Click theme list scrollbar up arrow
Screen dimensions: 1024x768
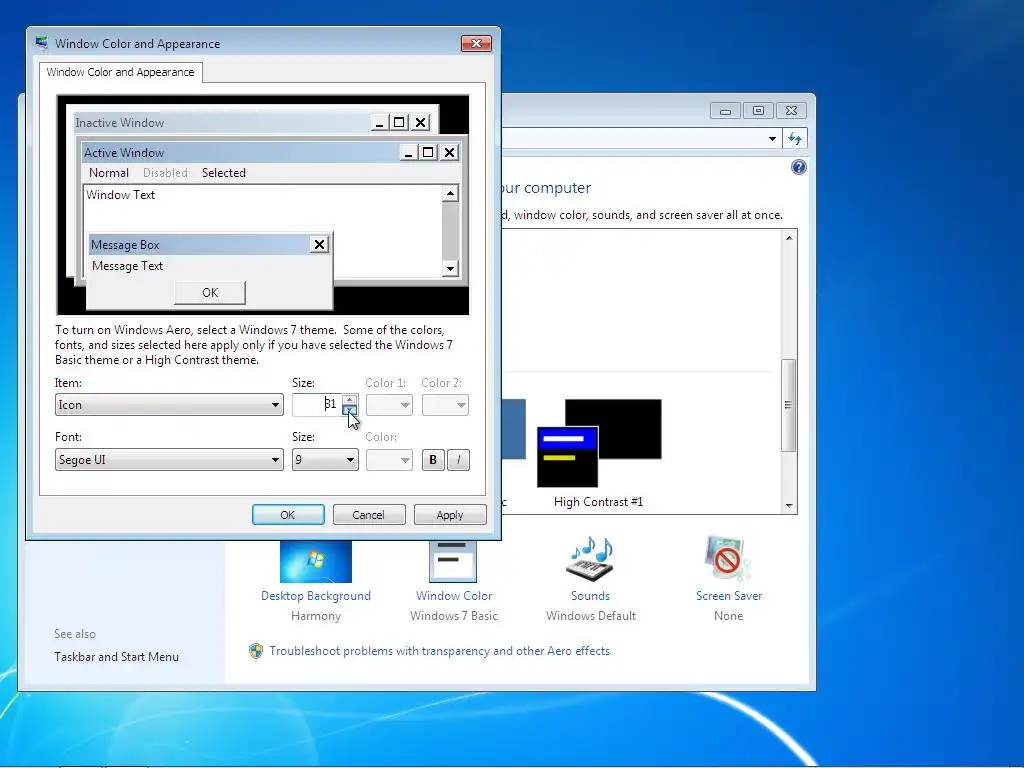click(789, 238)
